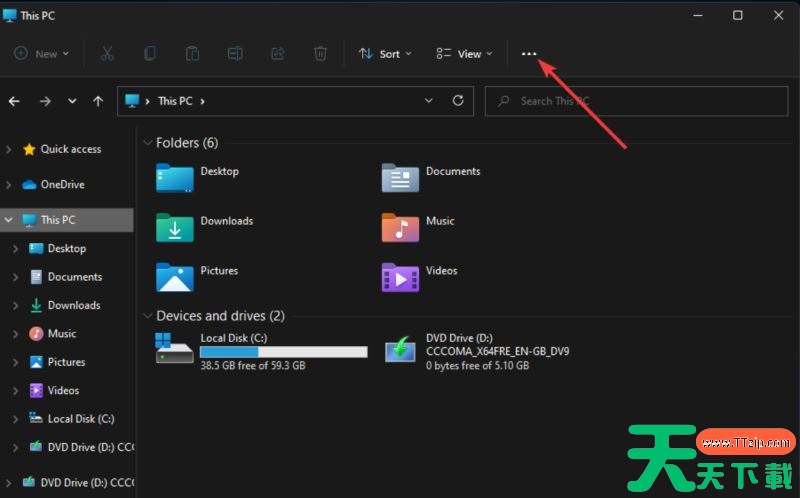Select OneDrive in navigation pane
The width and height of the screenshot is (800, 498).
coord(63,185)
